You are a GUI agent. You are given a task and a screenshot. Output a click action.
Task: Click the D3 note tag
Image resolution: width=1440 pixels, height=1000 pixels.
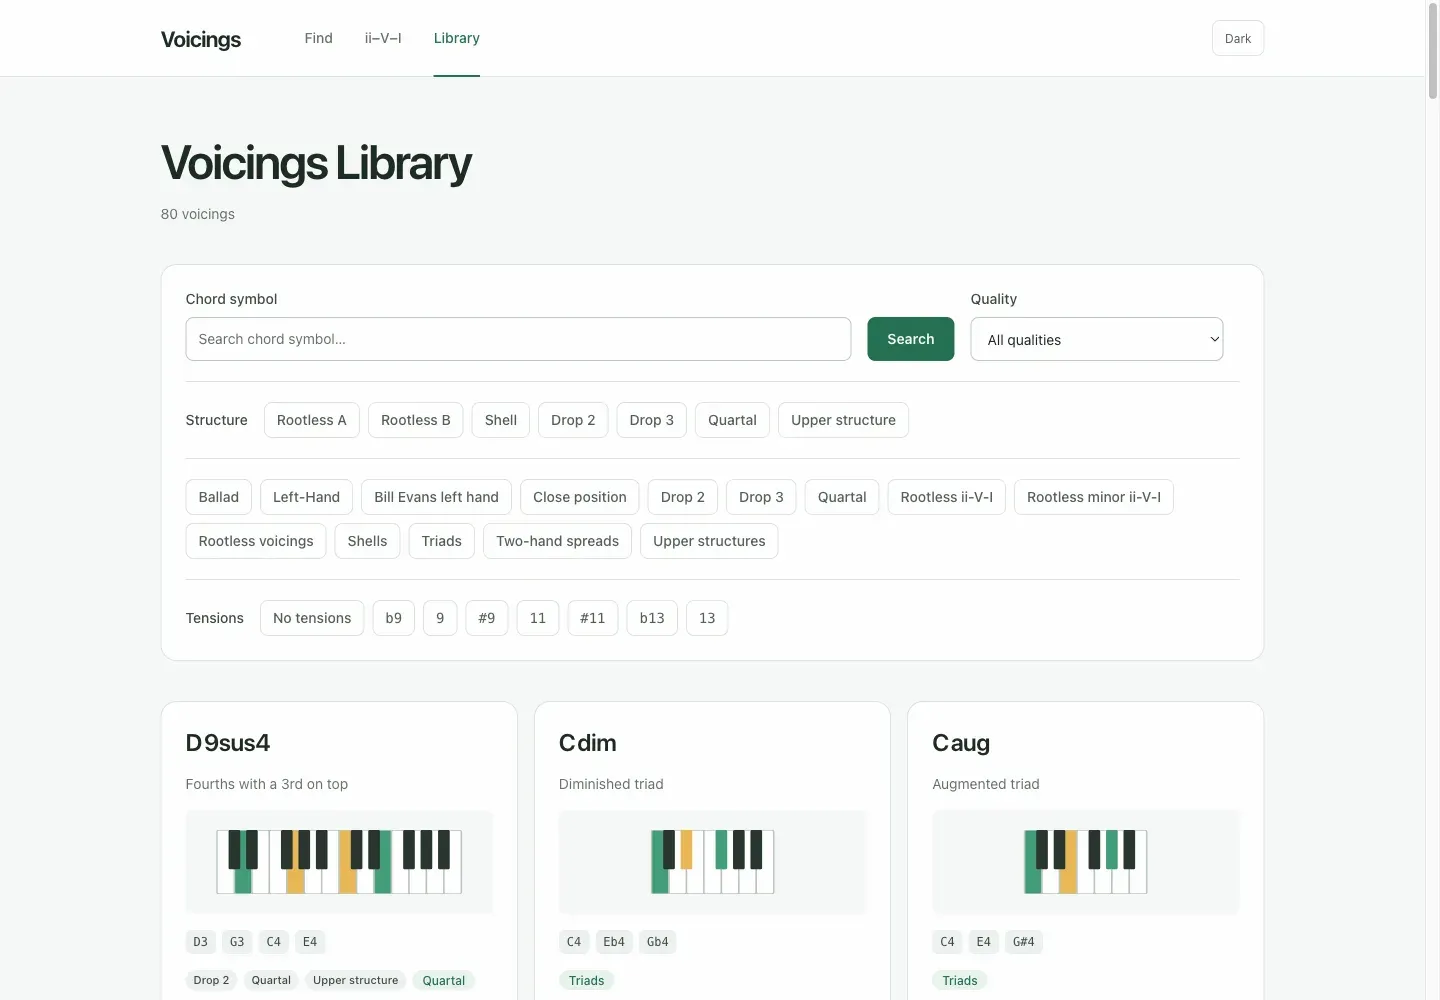point(200,942)
